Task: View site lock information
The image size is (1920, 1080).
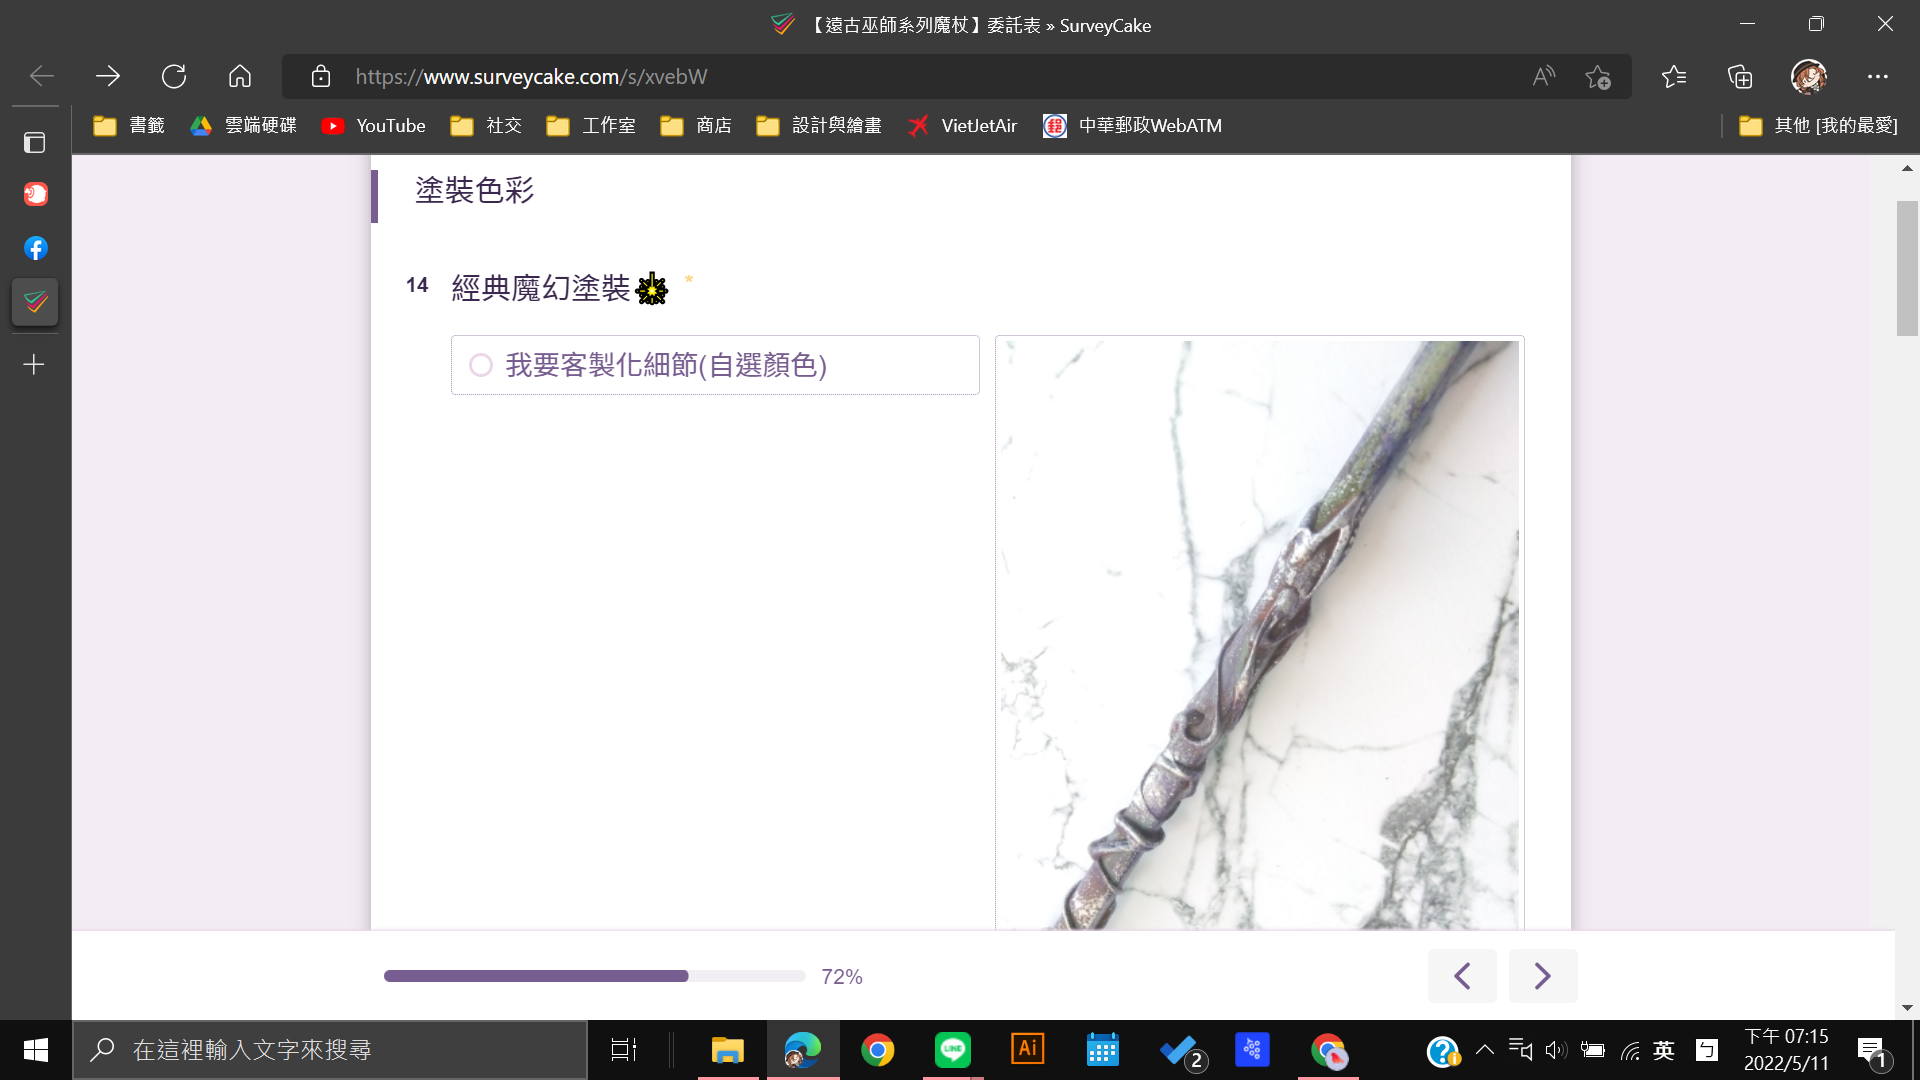Action: pyautogui.click(x=320, y=76)
